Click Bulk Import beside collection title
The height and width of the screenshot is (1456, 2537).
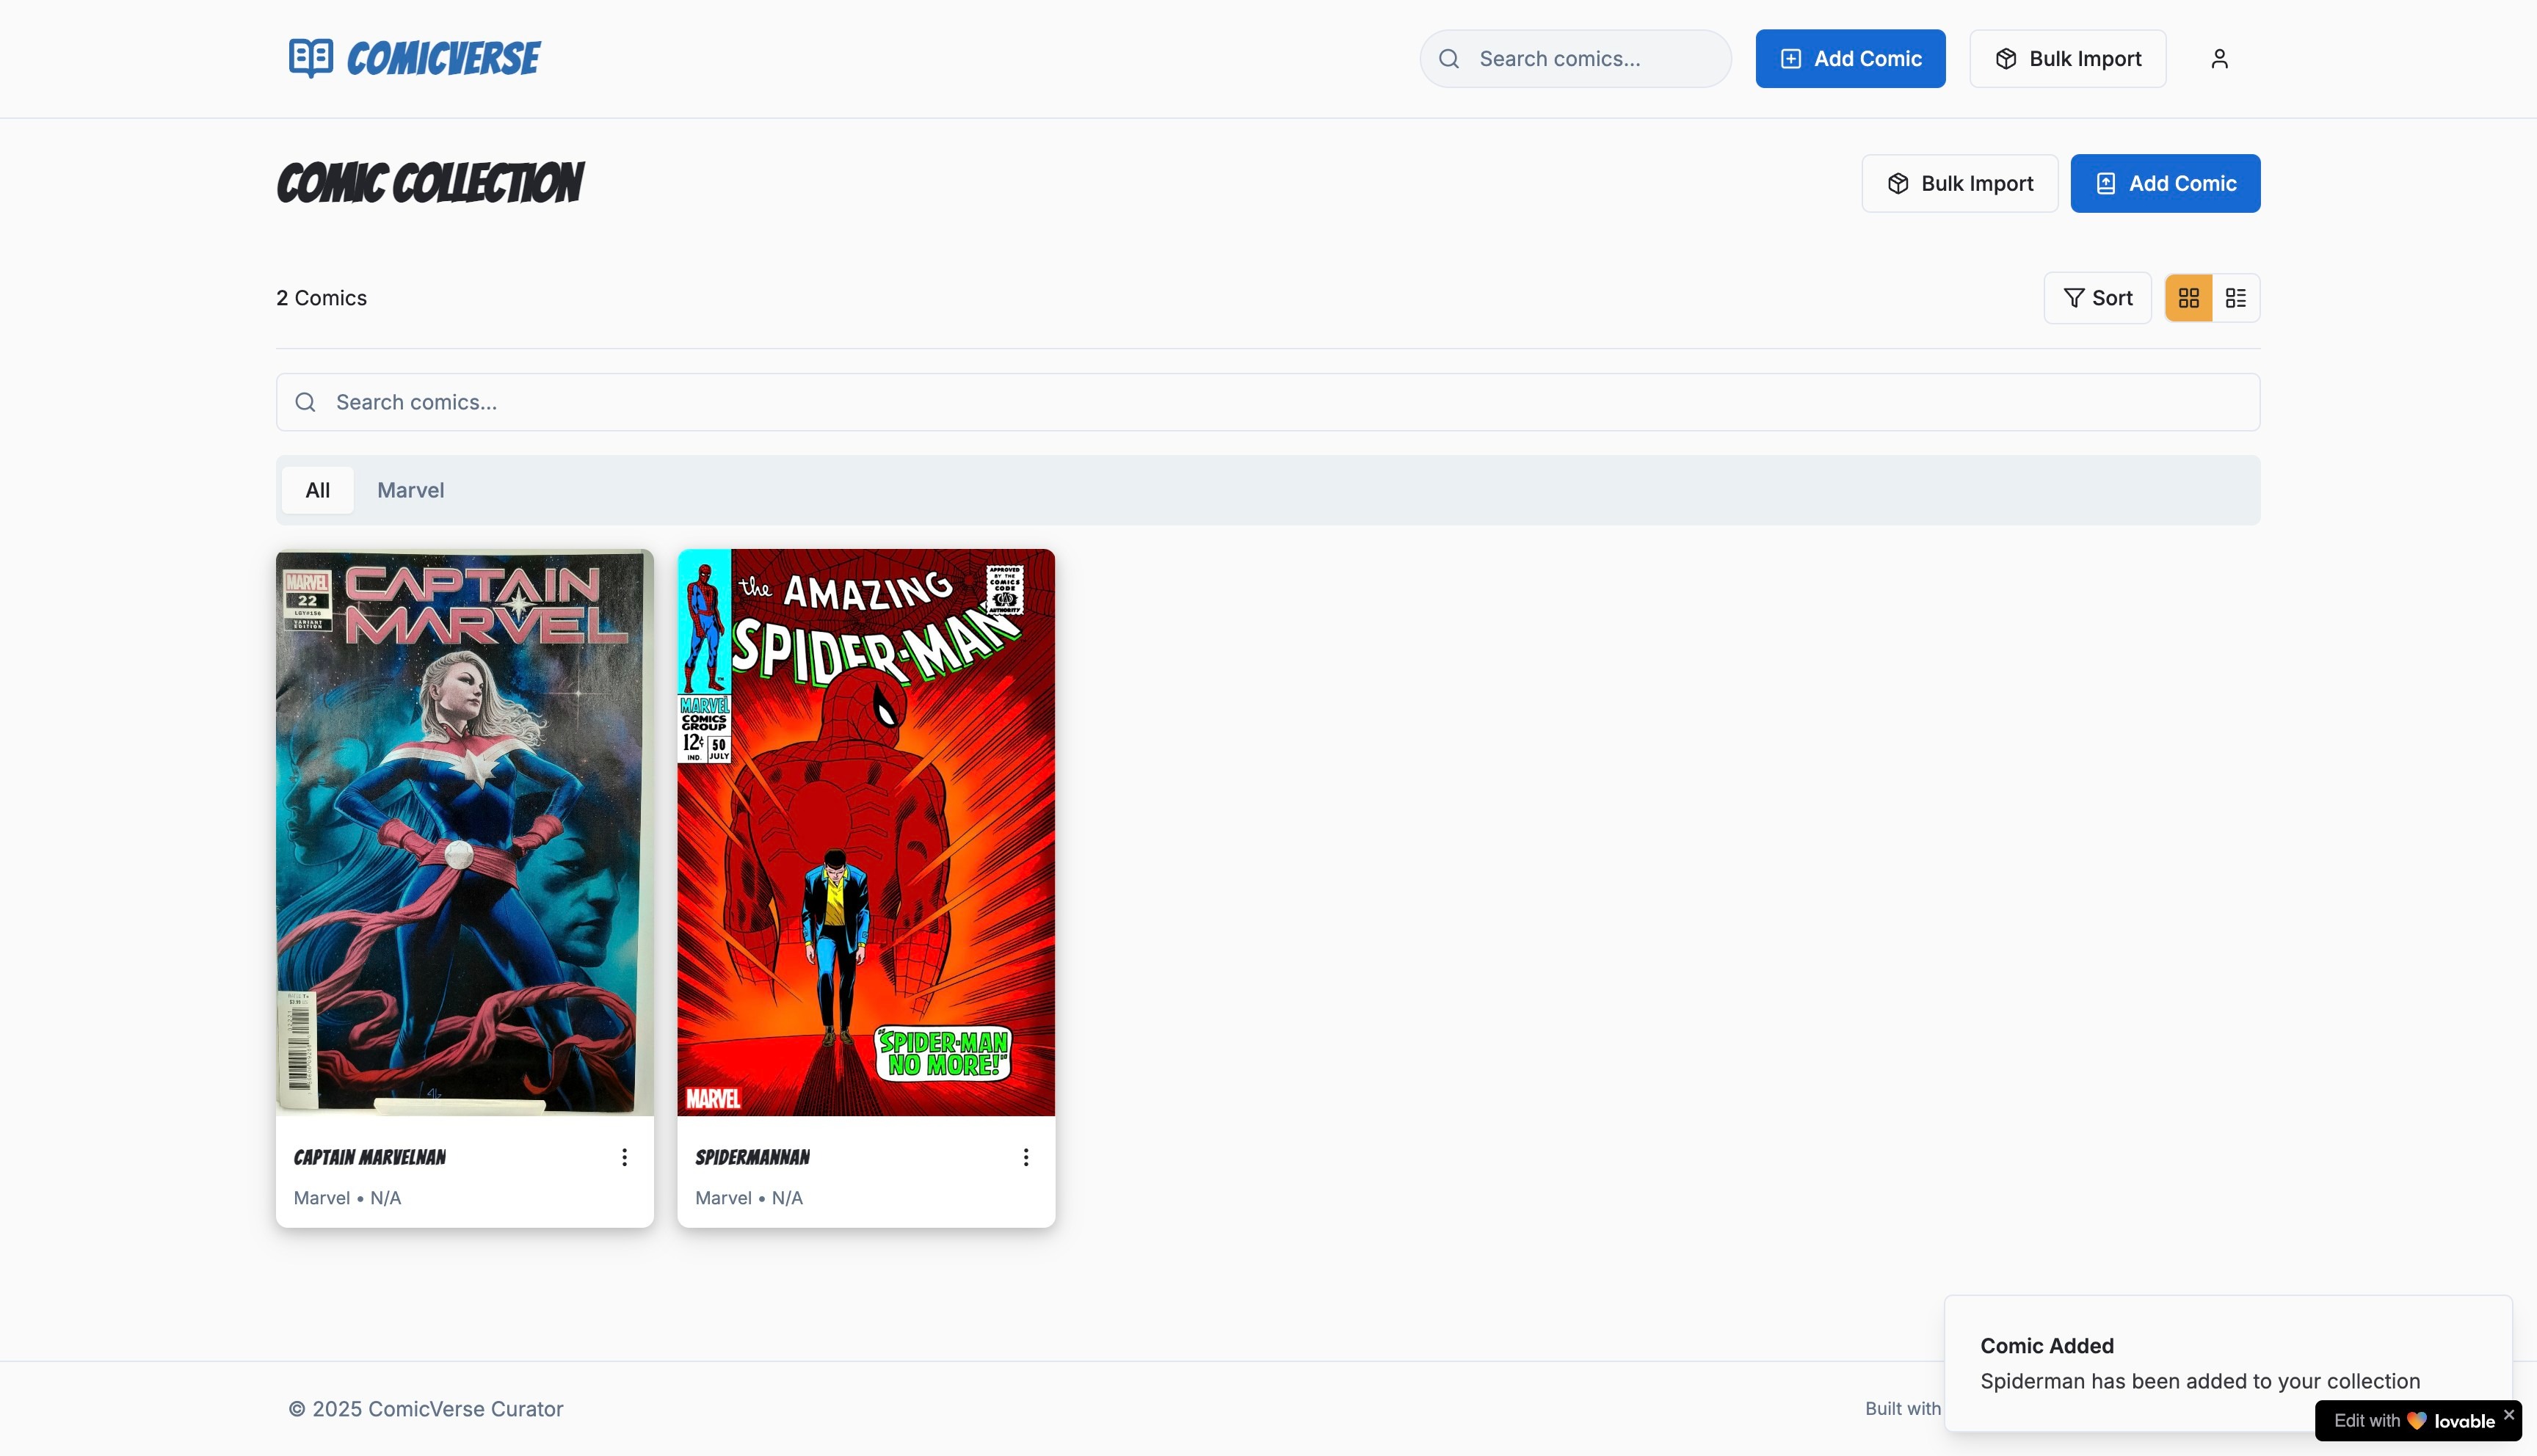pos(1959,183)
